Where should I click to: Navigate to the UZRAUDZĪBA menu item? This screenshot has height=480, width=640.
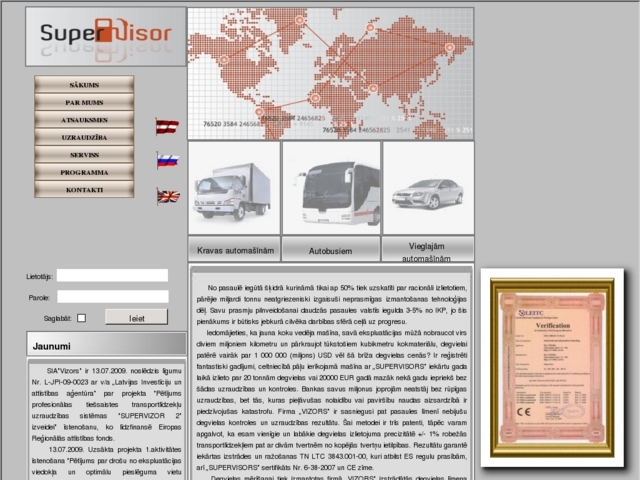(x=84, y=137)
